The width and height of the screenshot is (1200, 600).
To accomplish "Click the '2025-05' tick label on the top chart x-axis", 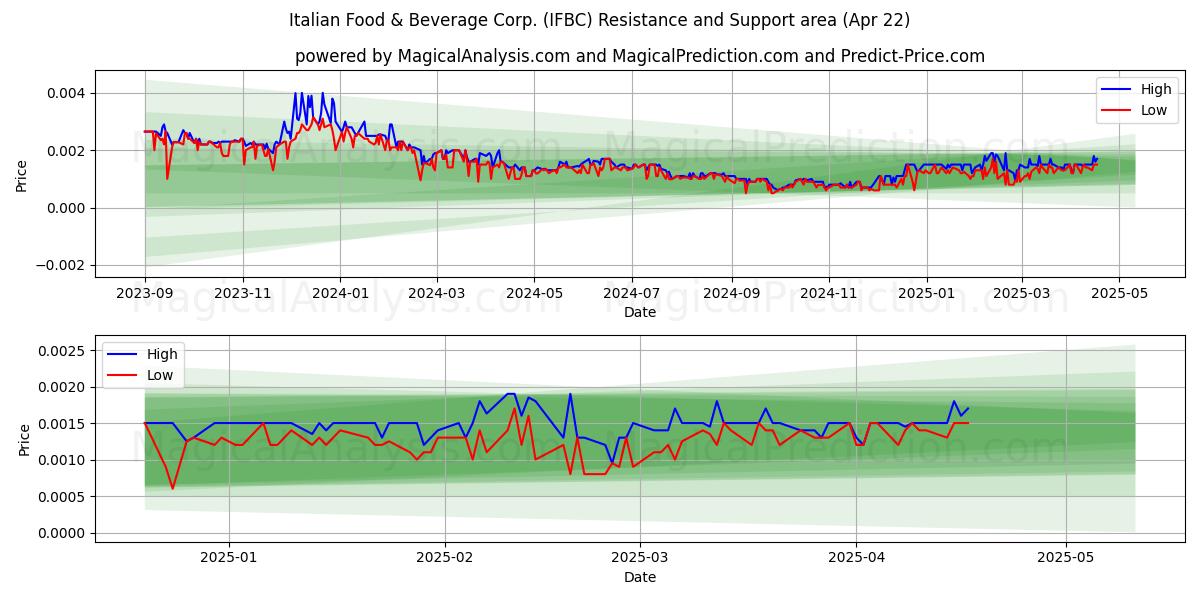I will pos(1118,293).
